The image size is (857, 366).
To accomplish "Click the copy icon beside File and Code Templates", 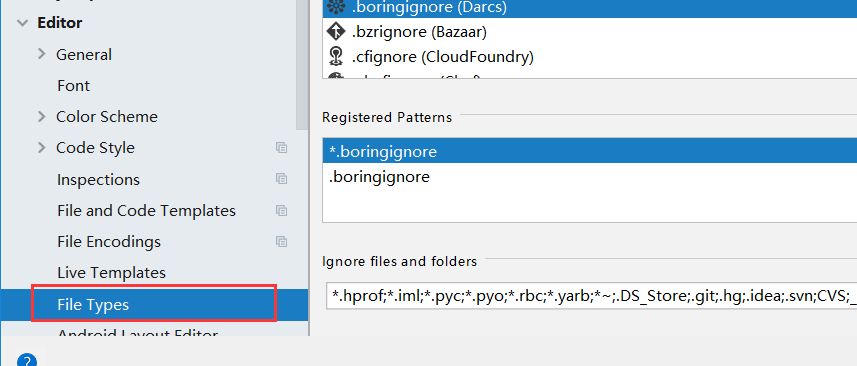I will (x=281, y=210).
